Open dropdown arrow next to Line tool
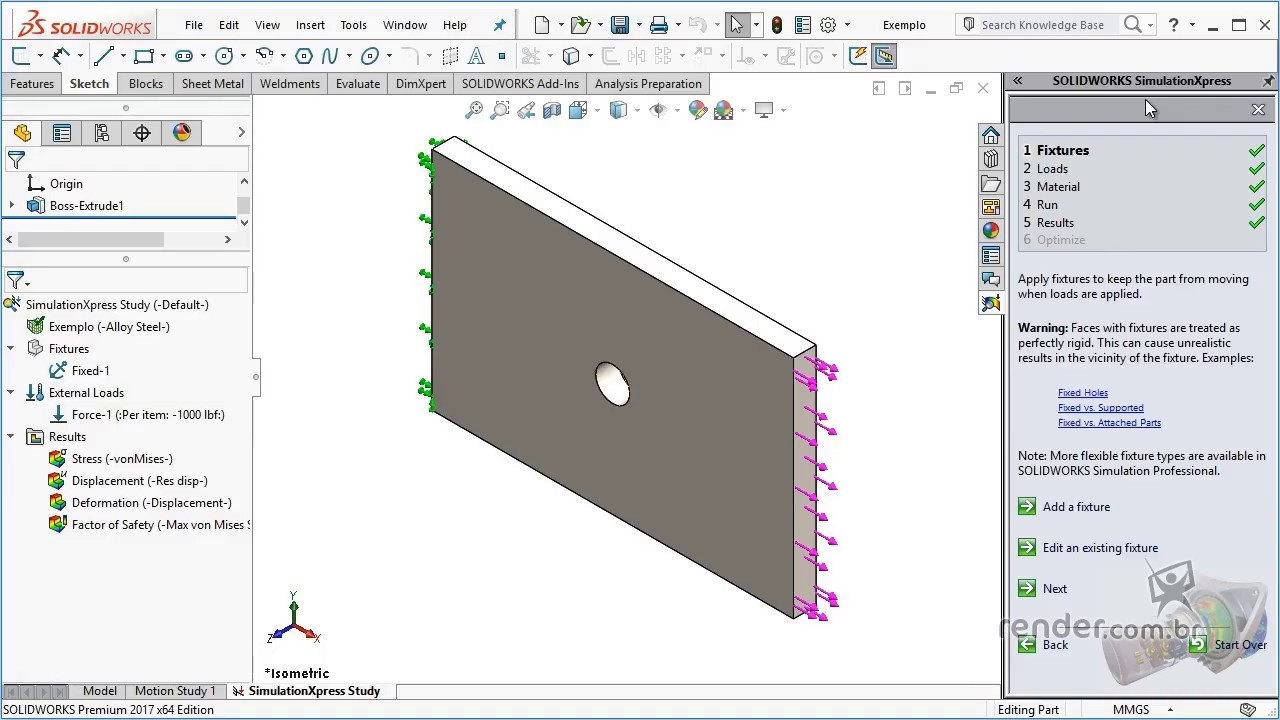Viewport: 1280px width, 720px height. (x=122, y=56)
